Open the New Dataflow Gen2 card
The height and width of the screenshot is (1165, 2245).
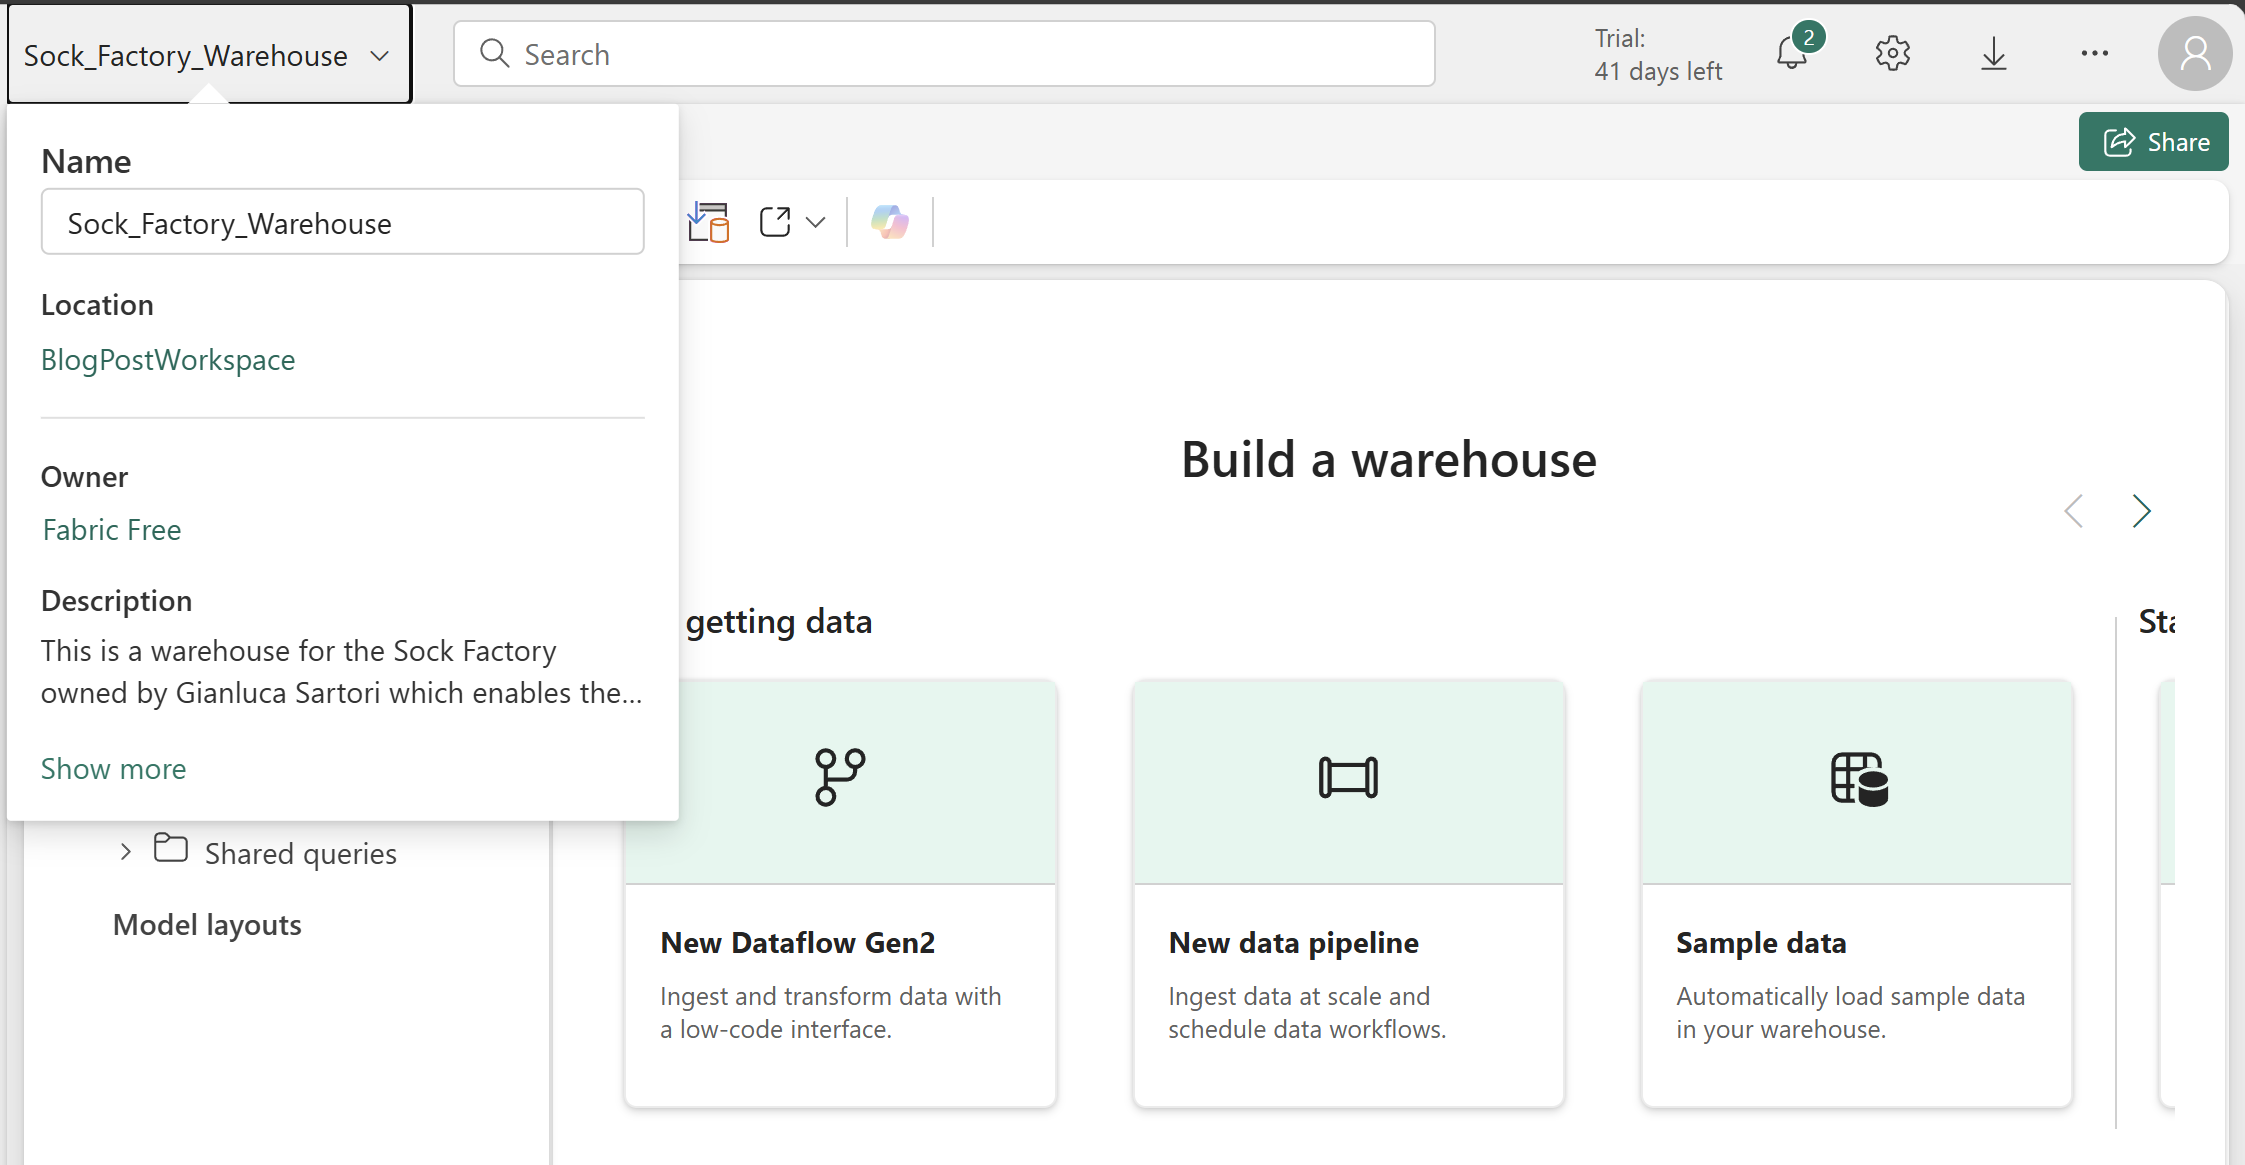point(840,893)
